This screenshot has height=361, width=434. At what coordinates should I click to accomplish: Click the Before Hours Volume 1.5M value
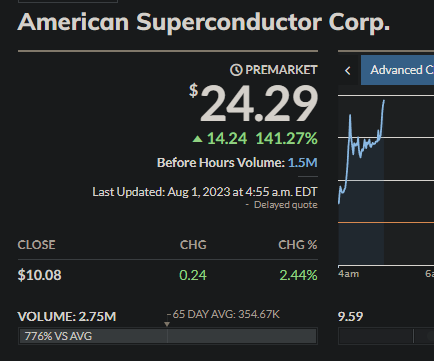pos(303,163)
